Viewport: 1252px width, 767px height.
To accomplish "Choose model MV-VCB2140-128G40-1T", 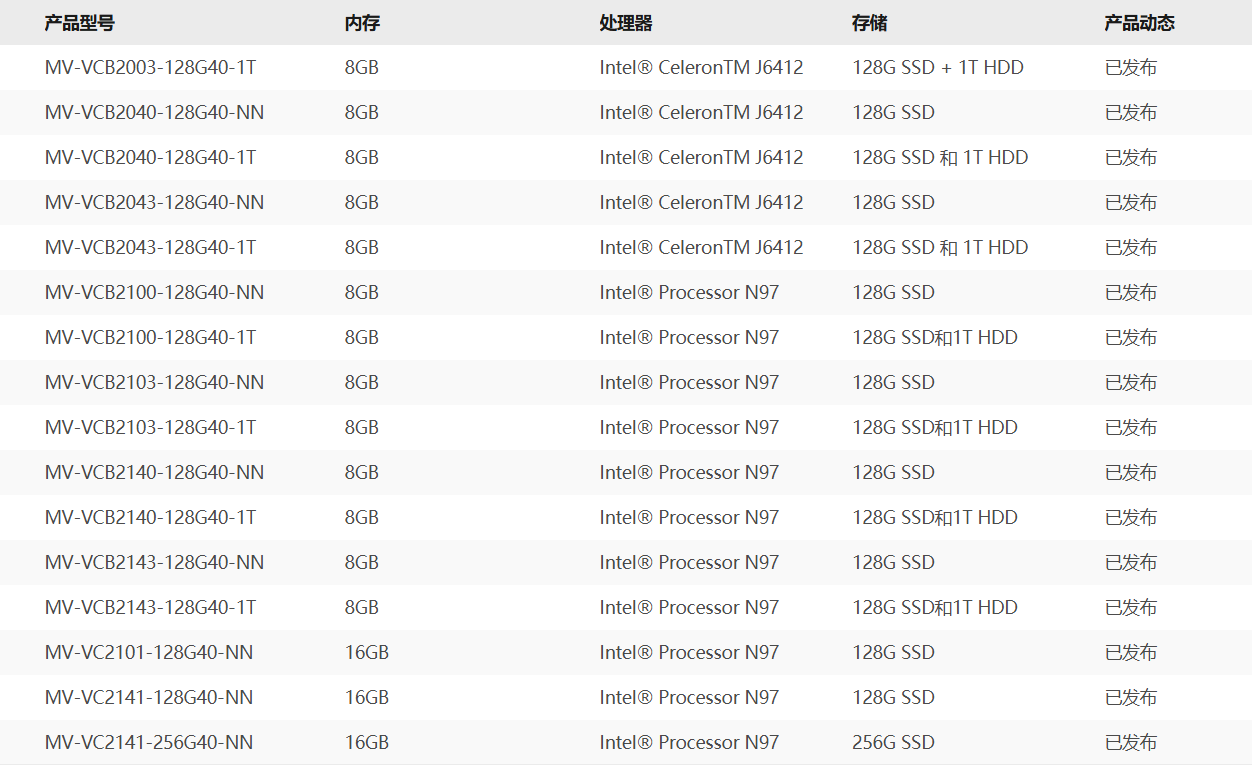I will pyautogui.click(x=150, y=518).
